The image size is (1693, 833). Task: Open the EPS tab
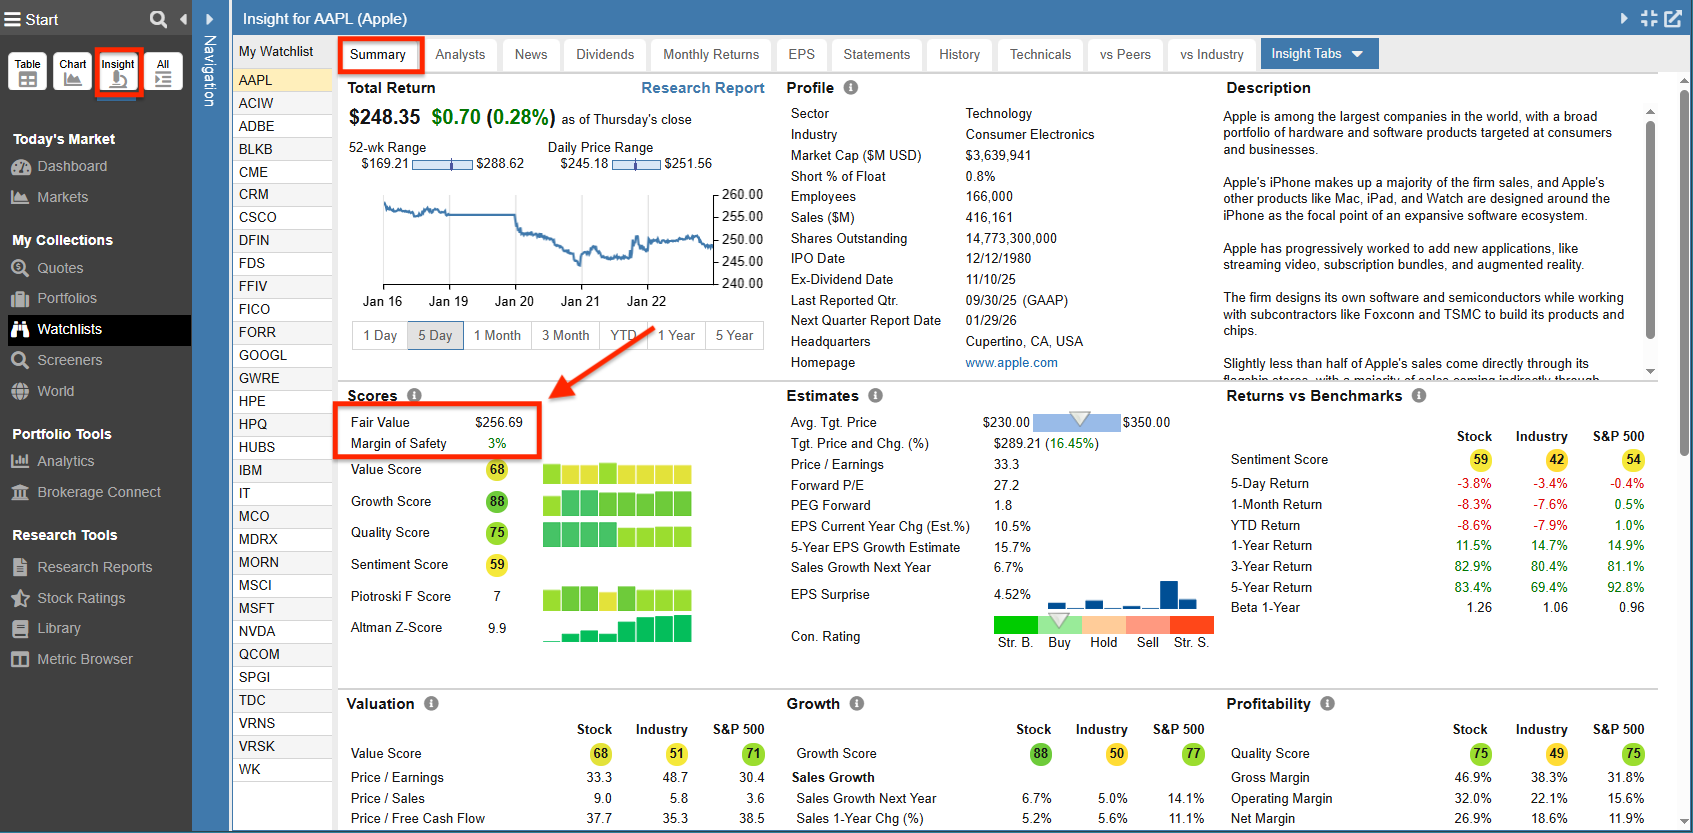coord(802,55)
